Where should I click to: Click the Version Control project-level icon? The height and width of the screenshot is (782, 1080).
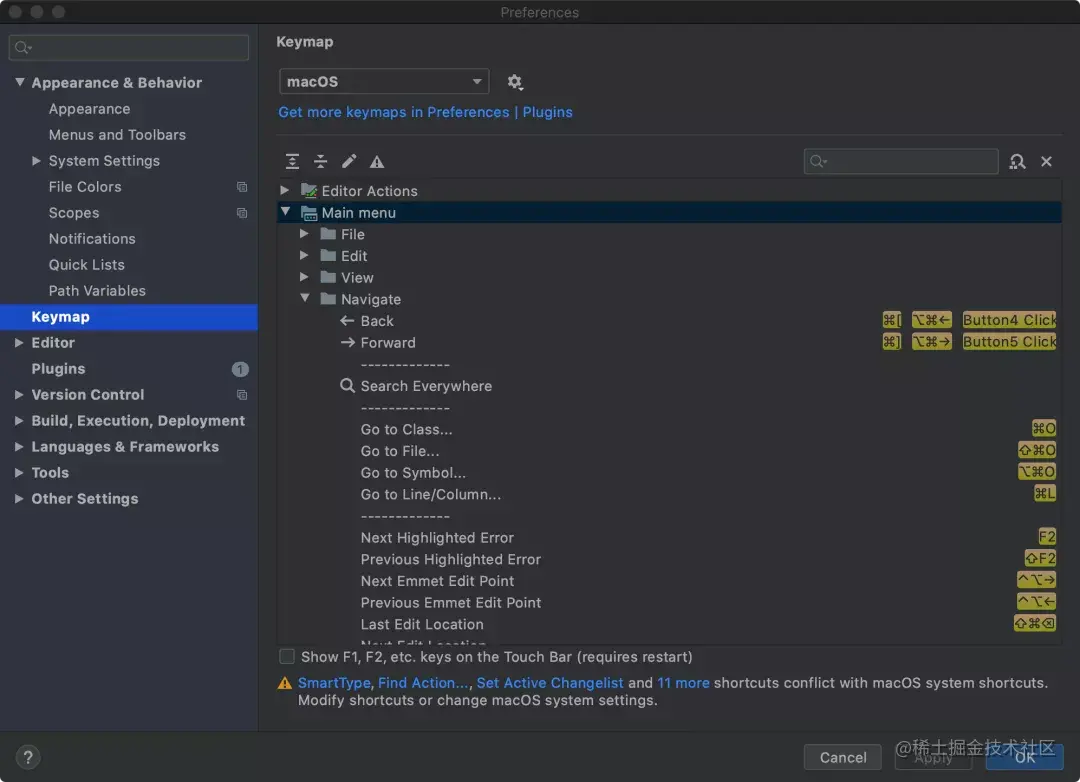click(x=242, y=395)
